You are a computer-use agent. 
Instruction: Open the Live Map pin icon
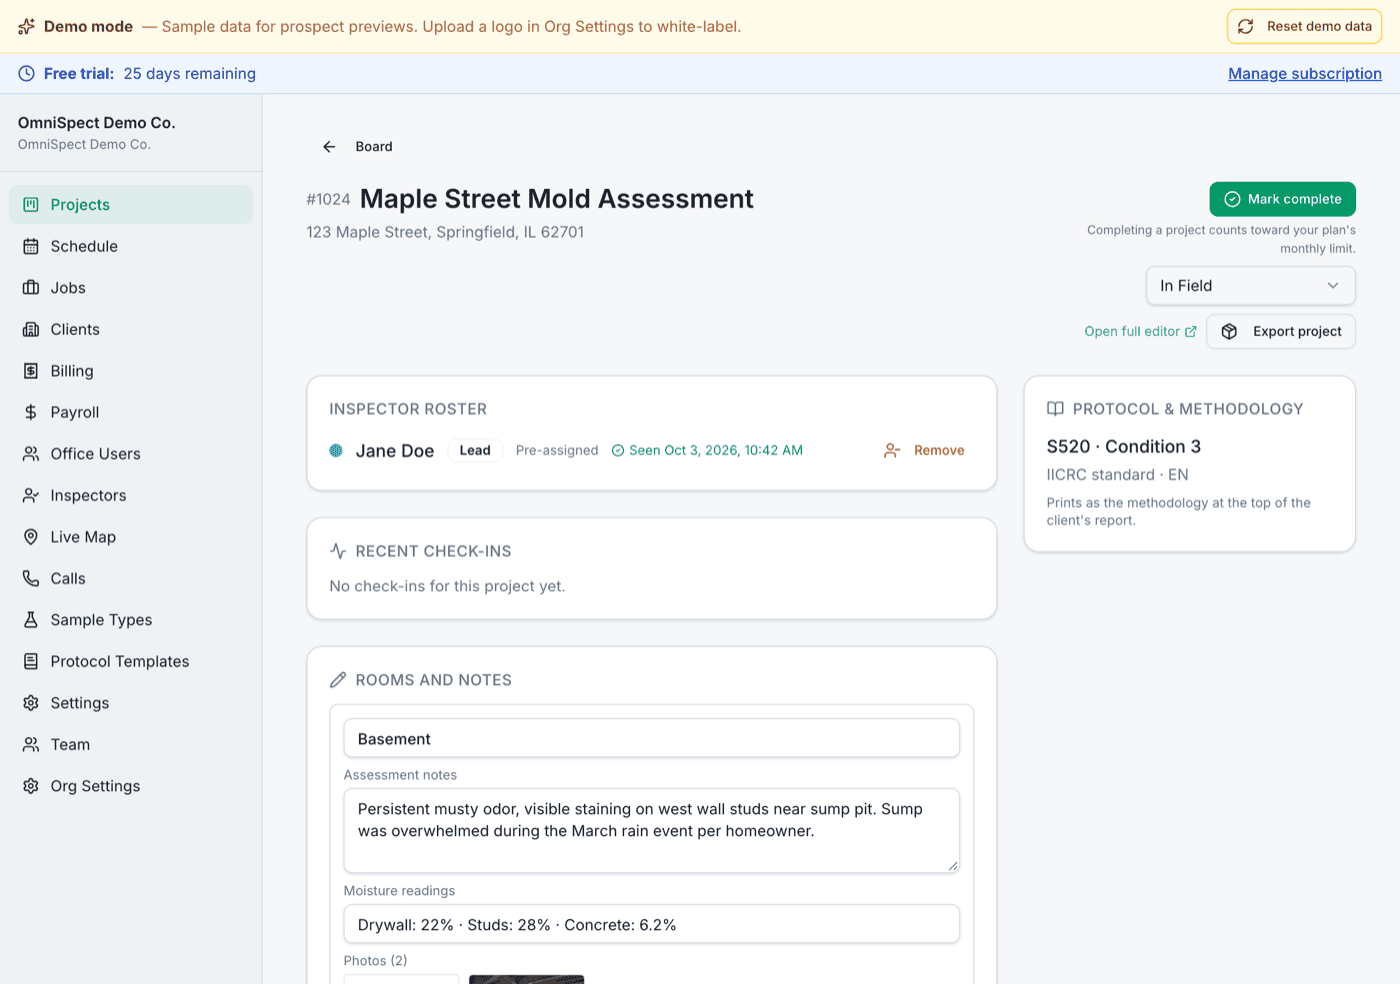pos(31,537)
